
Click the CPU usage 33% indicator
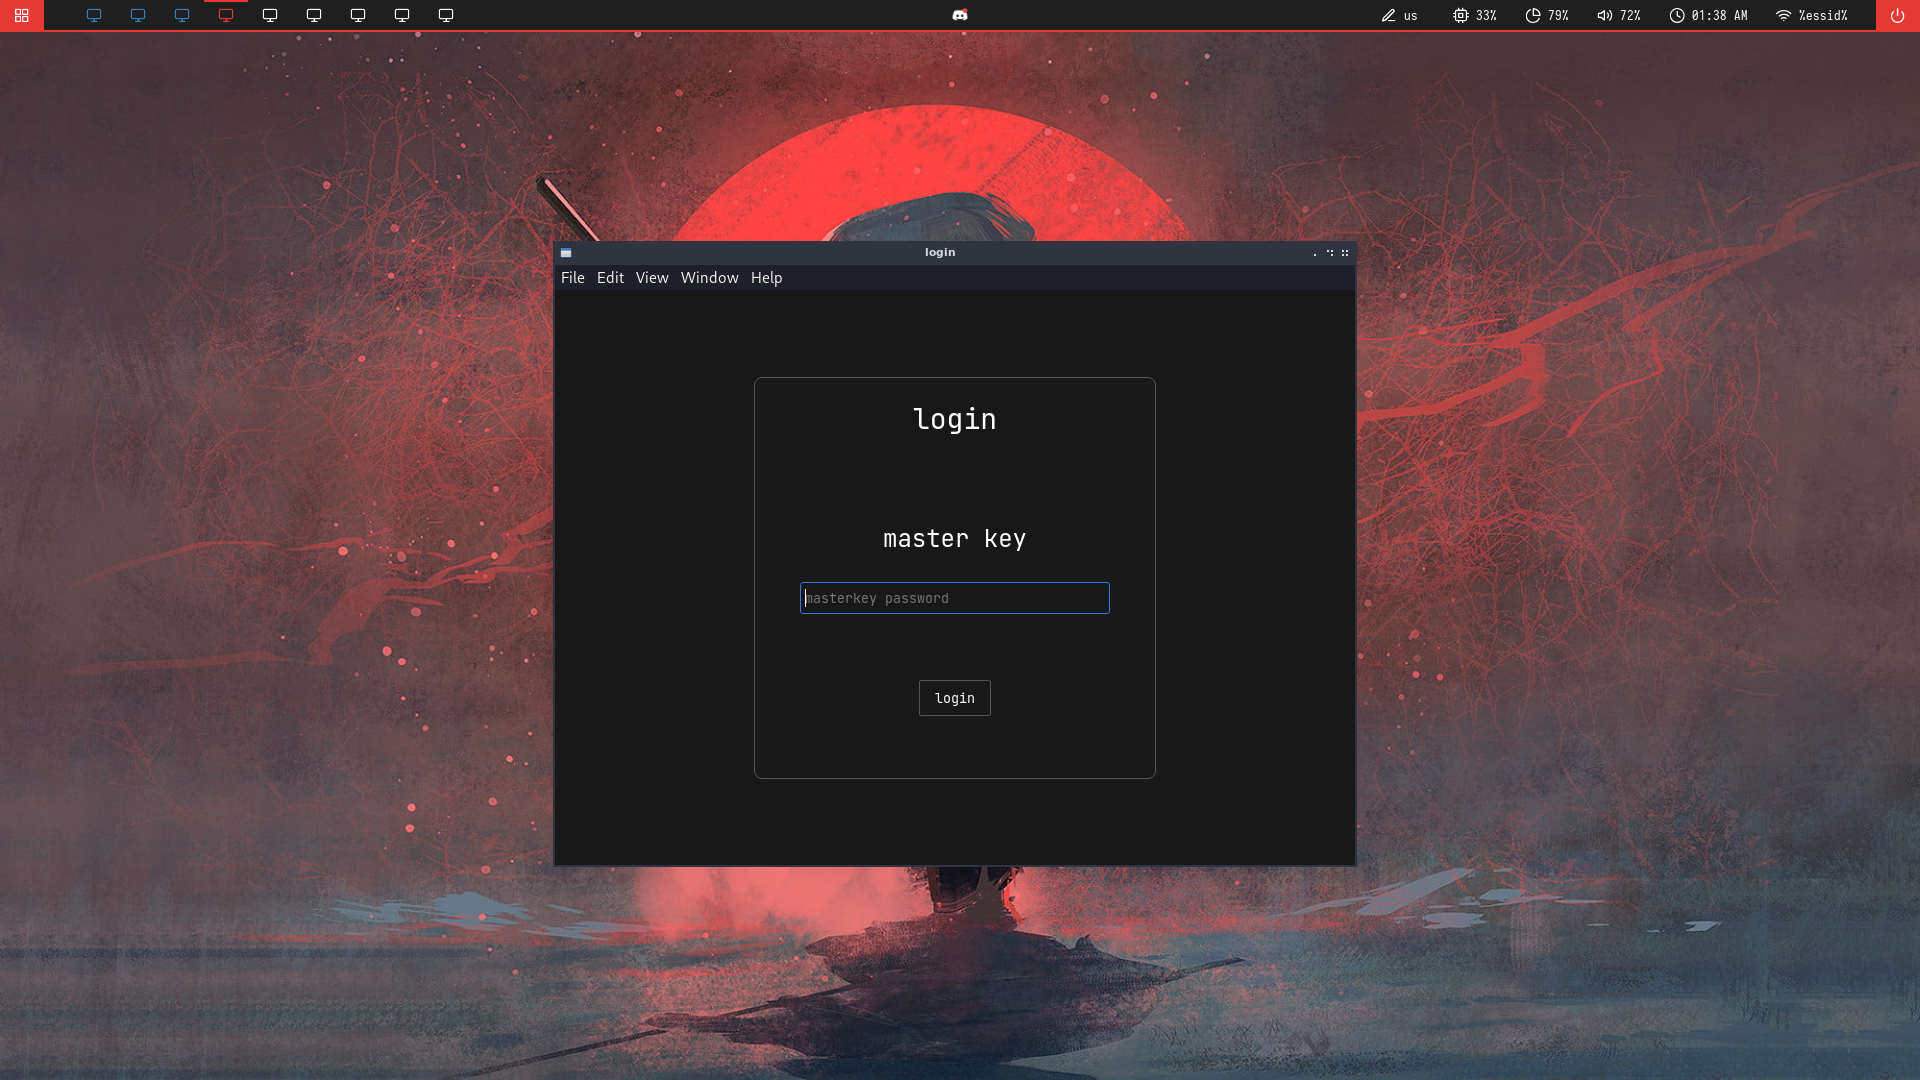coord(1474,15)
